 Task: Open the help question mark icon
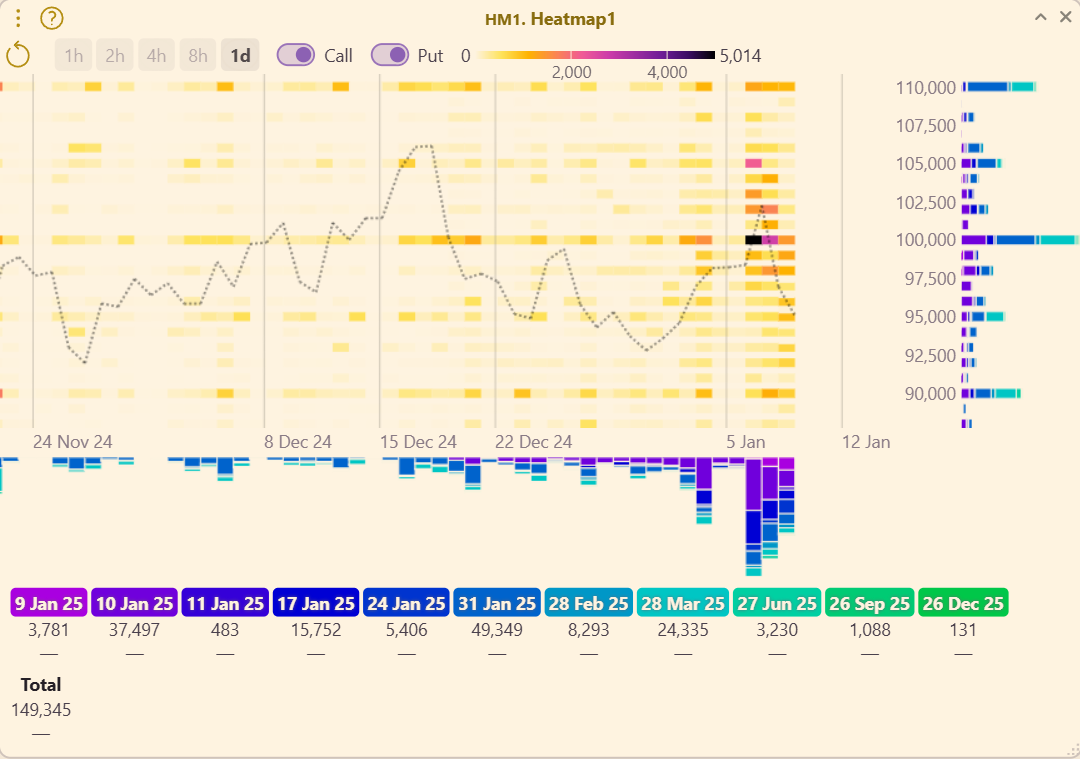point(52,18)
